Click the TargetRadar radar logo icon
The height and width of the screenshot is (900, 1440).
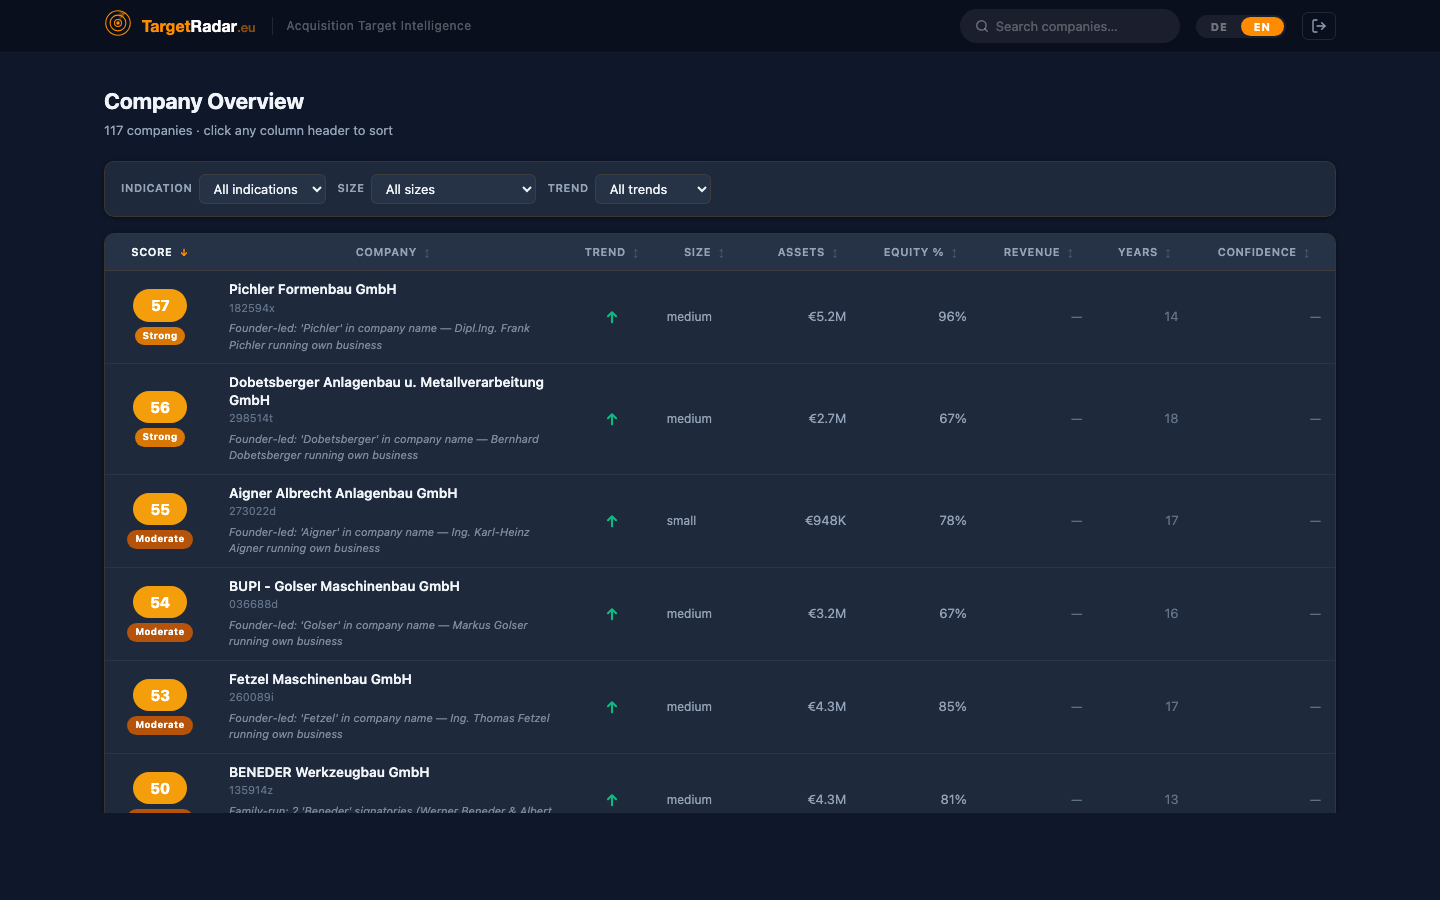coord(118,23)
